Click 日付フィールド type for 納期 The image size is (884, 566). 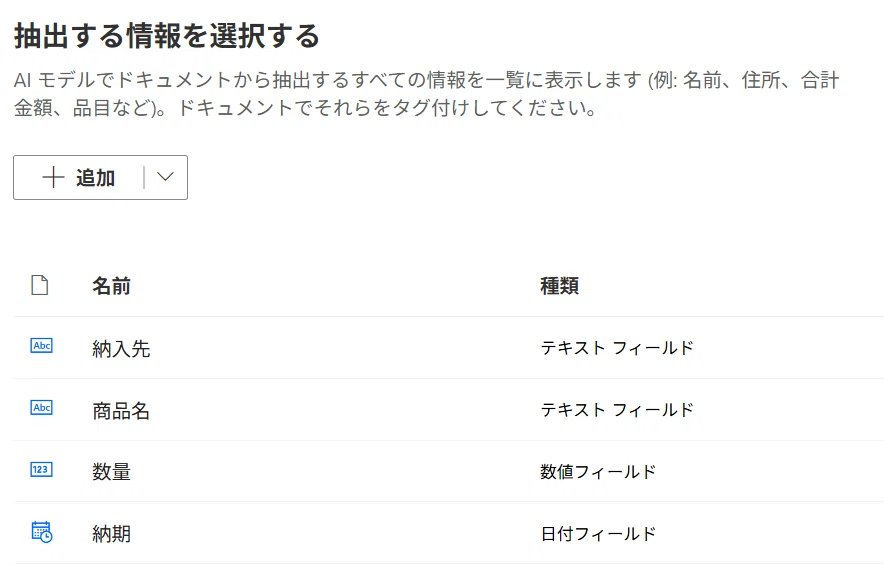point(598,533)
